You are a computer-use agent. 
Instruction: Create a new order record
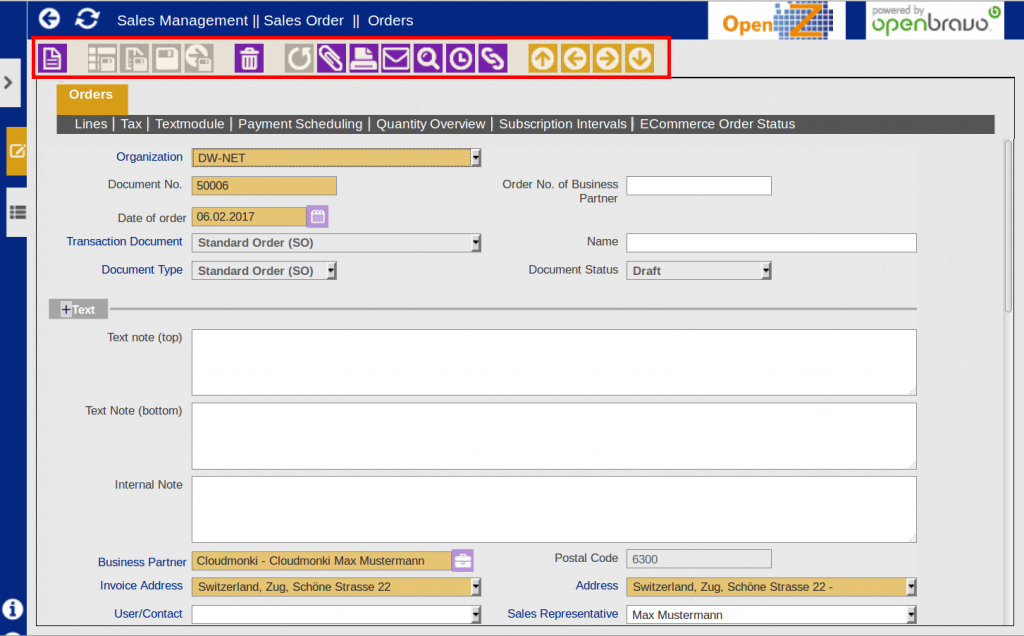(52, 59)
